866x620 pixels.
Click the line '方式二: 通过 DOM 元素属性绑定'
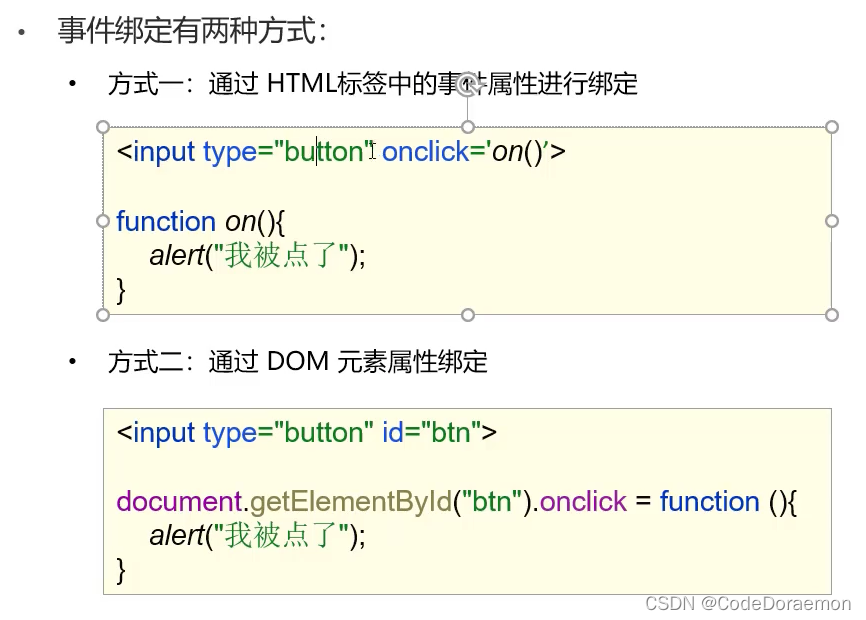point(298,362)
